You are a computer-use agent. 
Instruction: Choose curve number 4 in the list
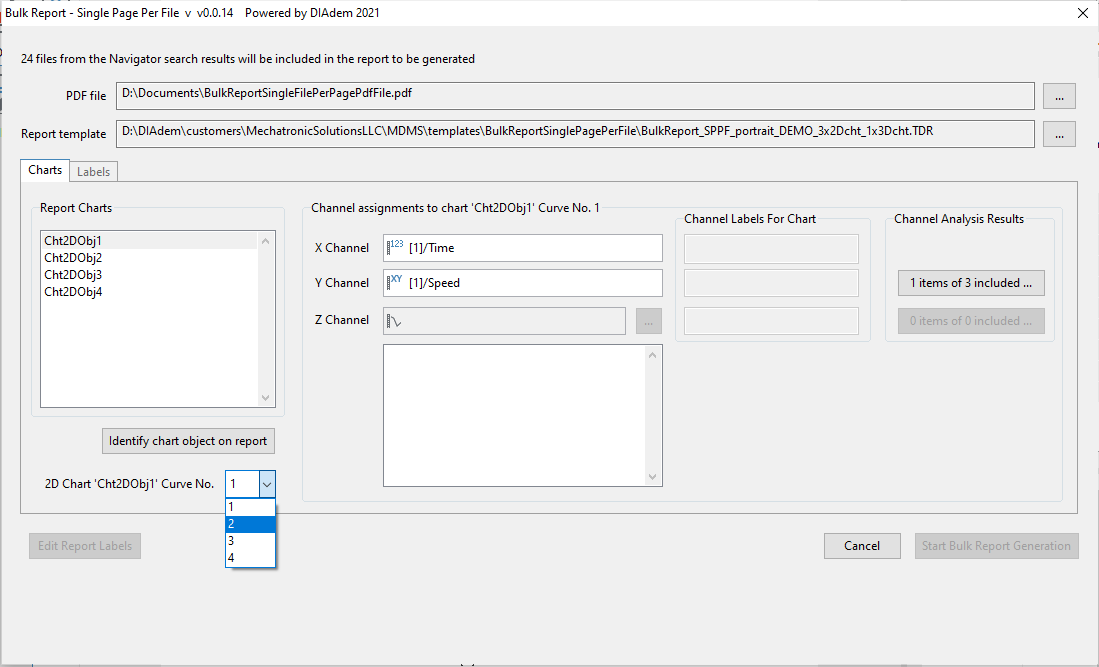tap(250, 558)
